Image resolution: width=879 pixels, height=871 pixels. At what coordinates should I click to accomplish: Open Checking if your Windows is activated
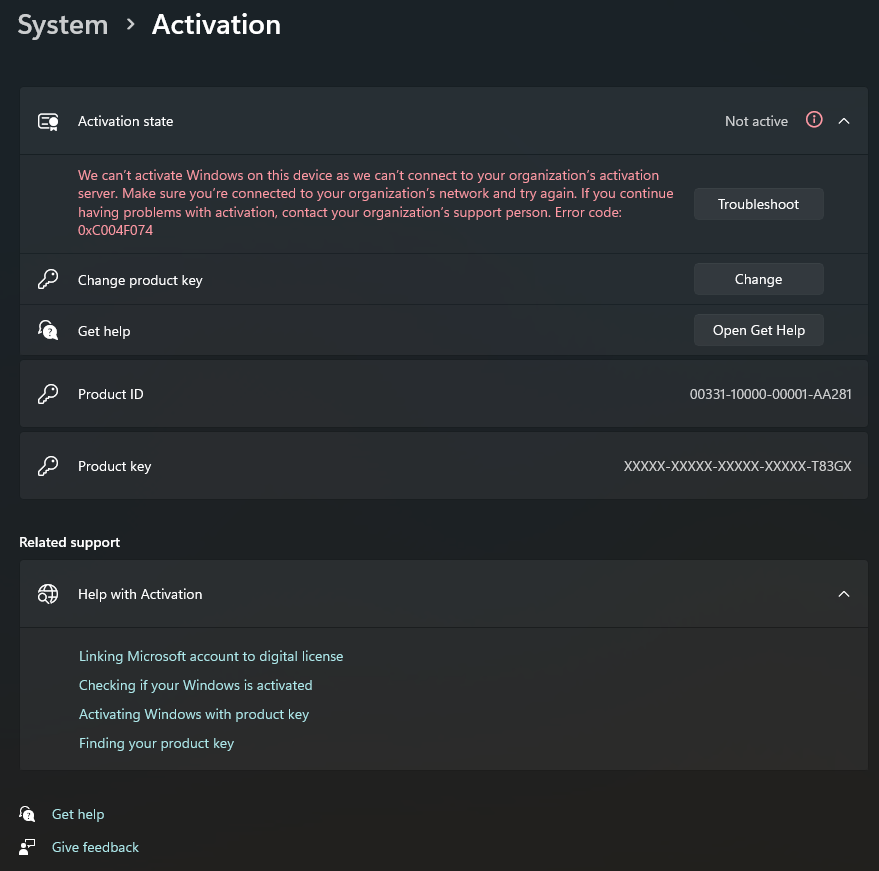tap(196, 685)
